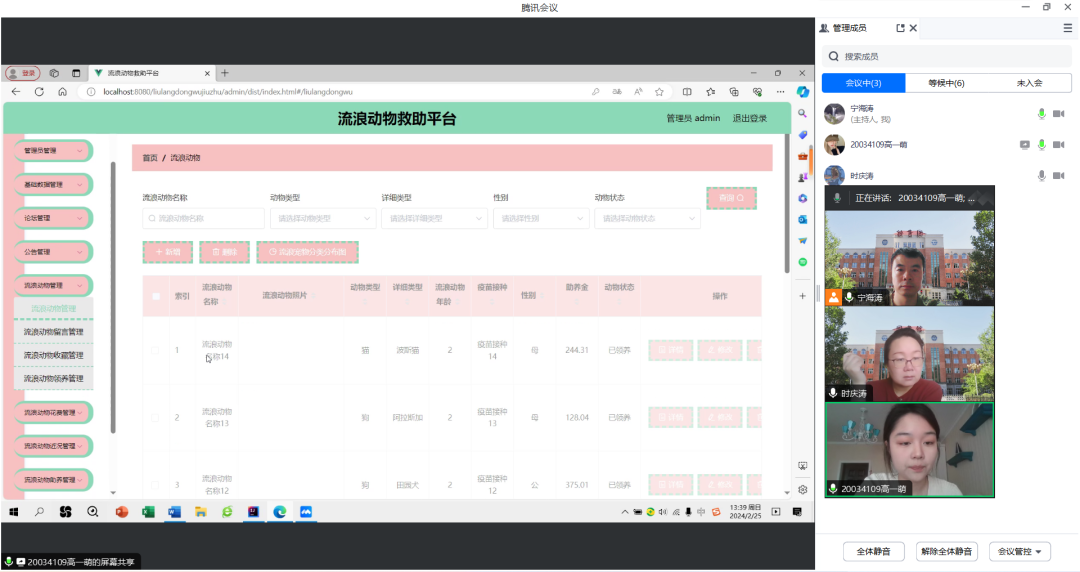The width and height of the screenshot is (1080, 572).
Task: Open the 动物类型 dropdown filter
Action: [320, 218]
